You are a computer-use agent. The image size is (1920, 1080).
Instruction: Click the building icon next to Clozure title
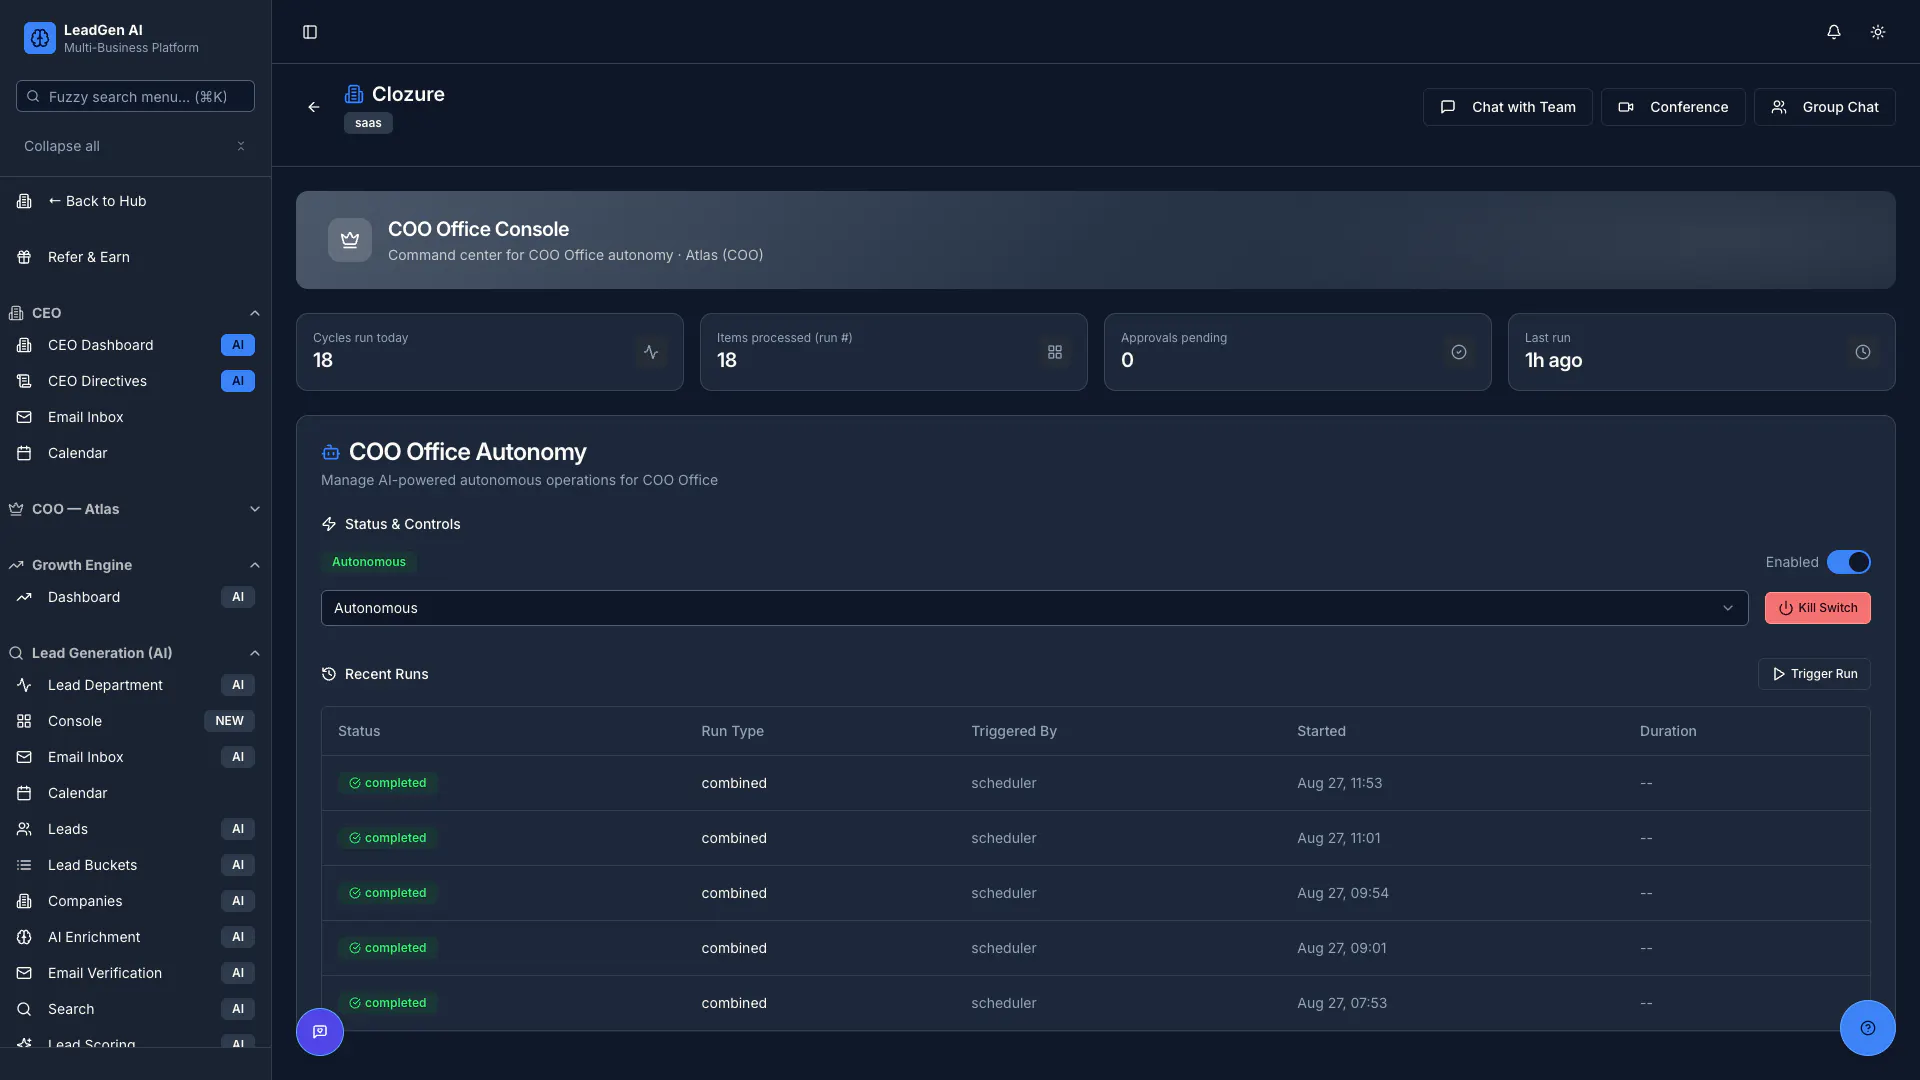pos(354,94)
